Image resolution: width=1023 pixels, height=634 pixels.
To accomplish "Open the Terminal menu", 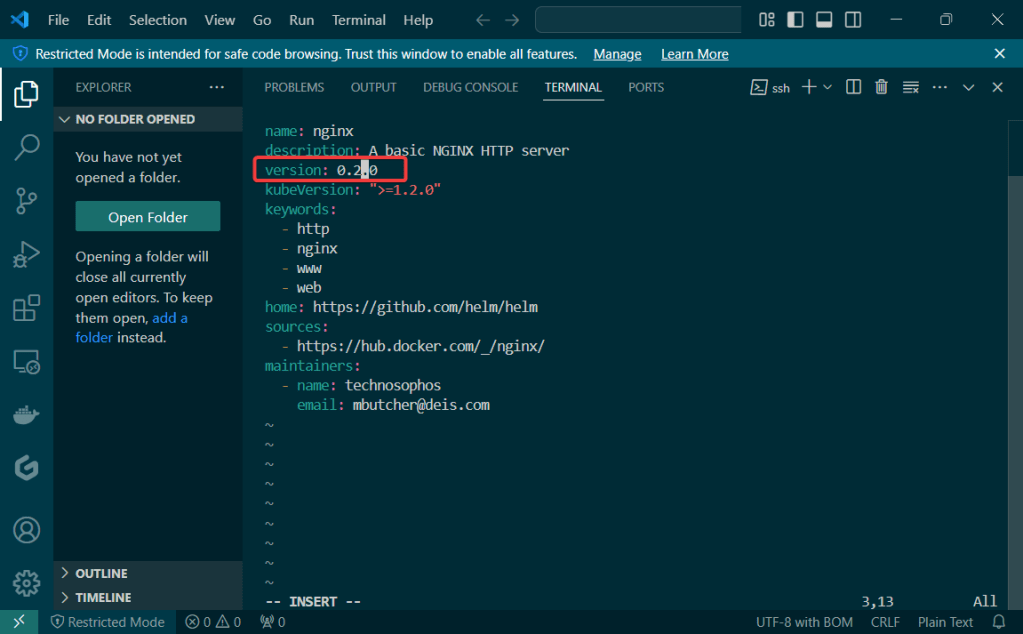I will tap(359, 20).
